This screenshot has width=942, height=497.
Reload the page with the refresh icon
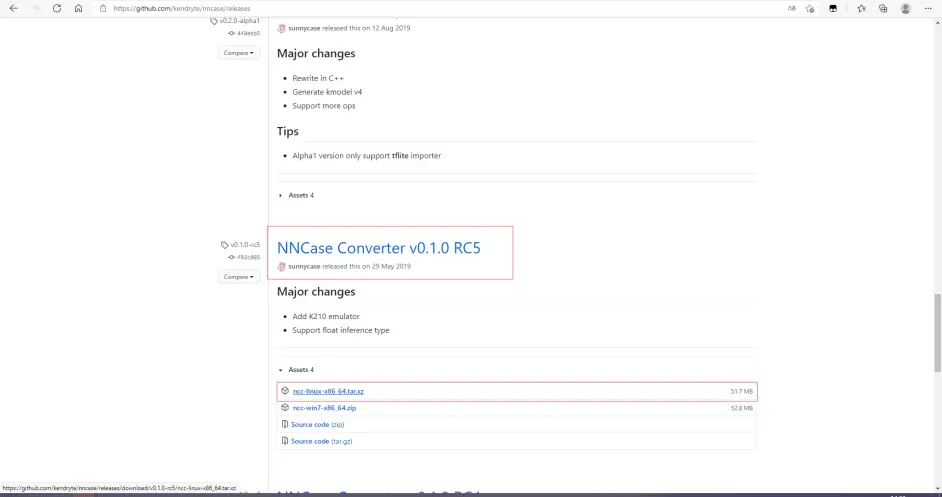point(56,8)
